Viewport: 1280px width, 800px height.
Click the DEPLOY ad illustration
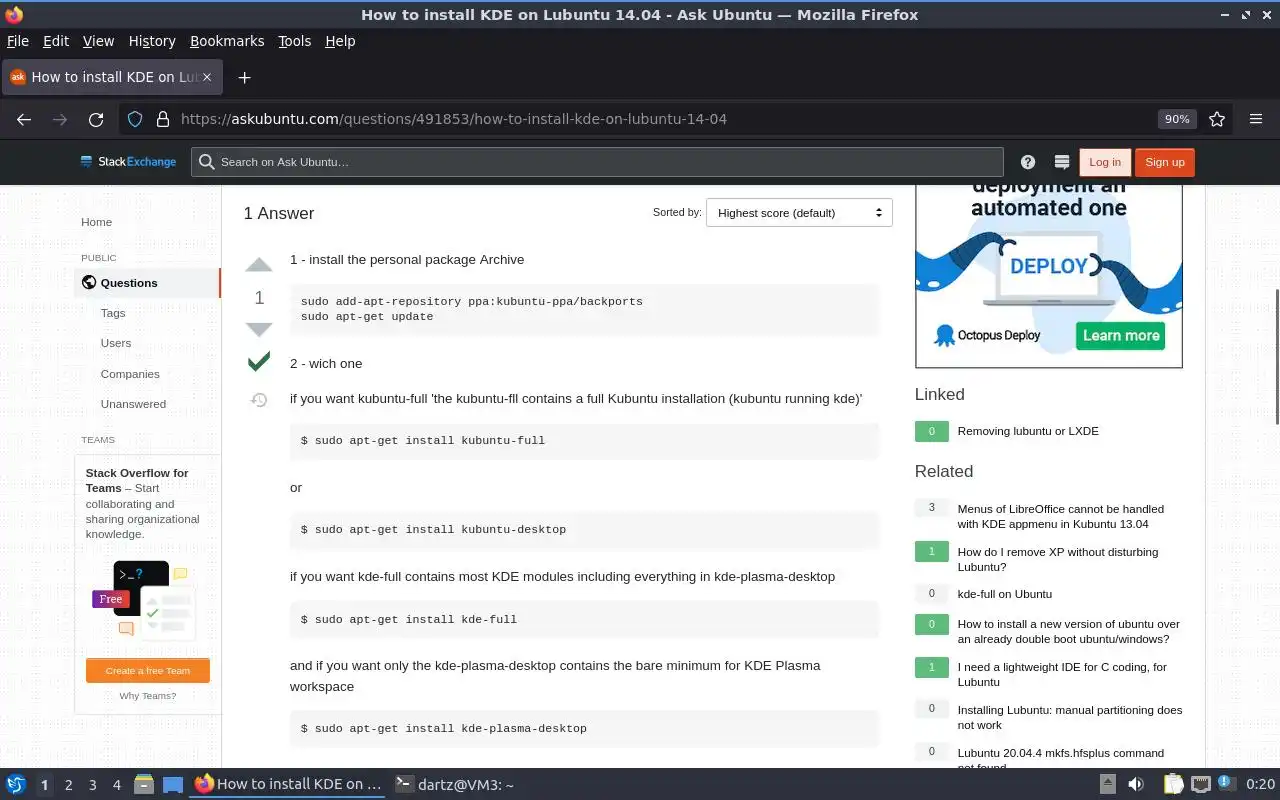click(1049, 268)
